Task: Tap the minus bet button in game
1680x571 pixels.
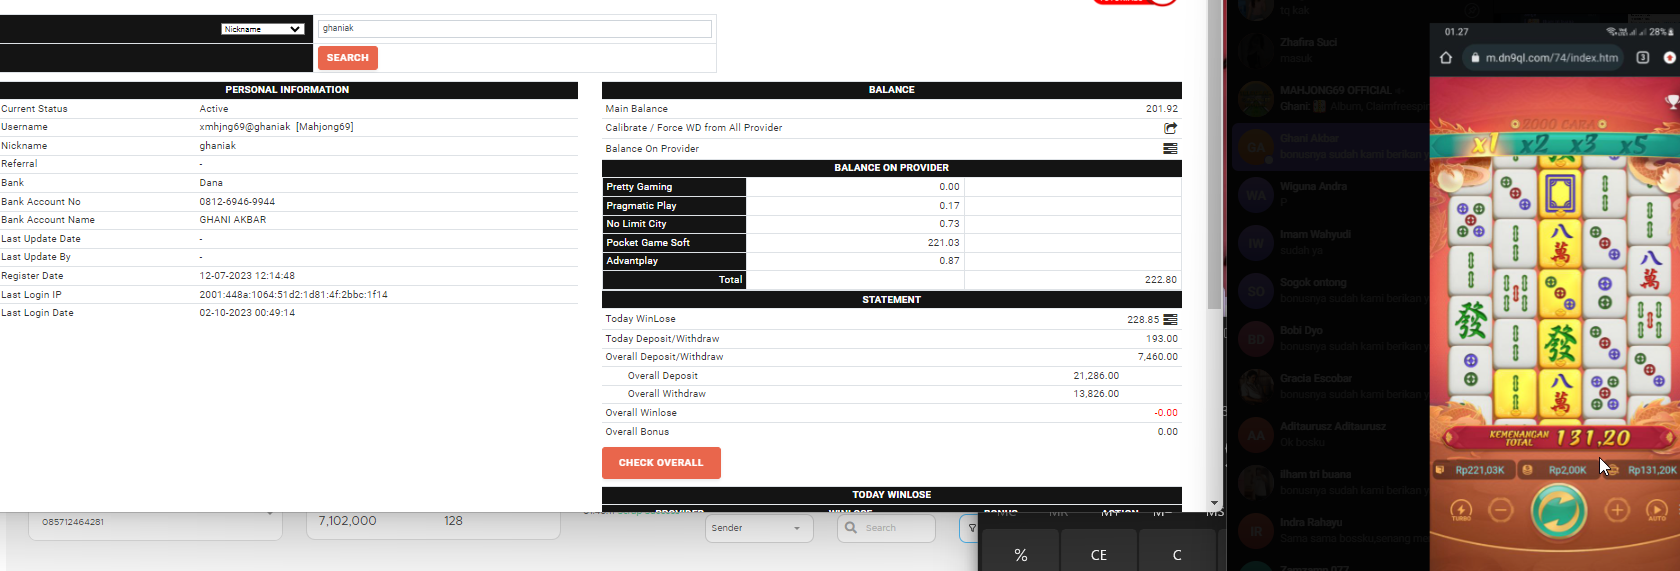Action: 1500,510
